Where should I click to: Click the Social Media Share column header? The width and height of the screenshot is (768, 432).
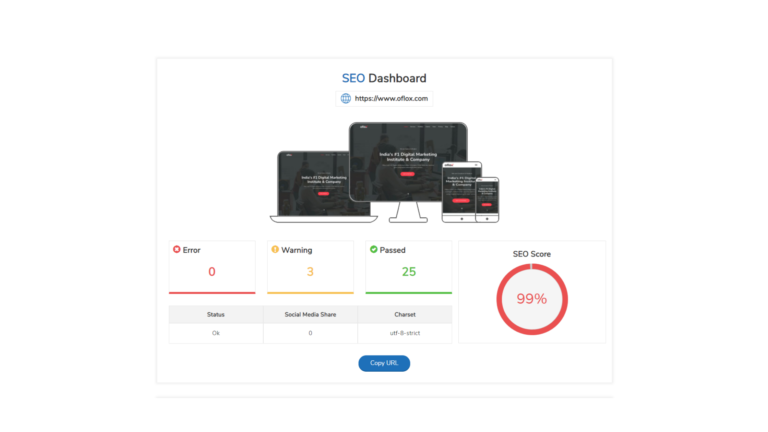tap(311, 314)
